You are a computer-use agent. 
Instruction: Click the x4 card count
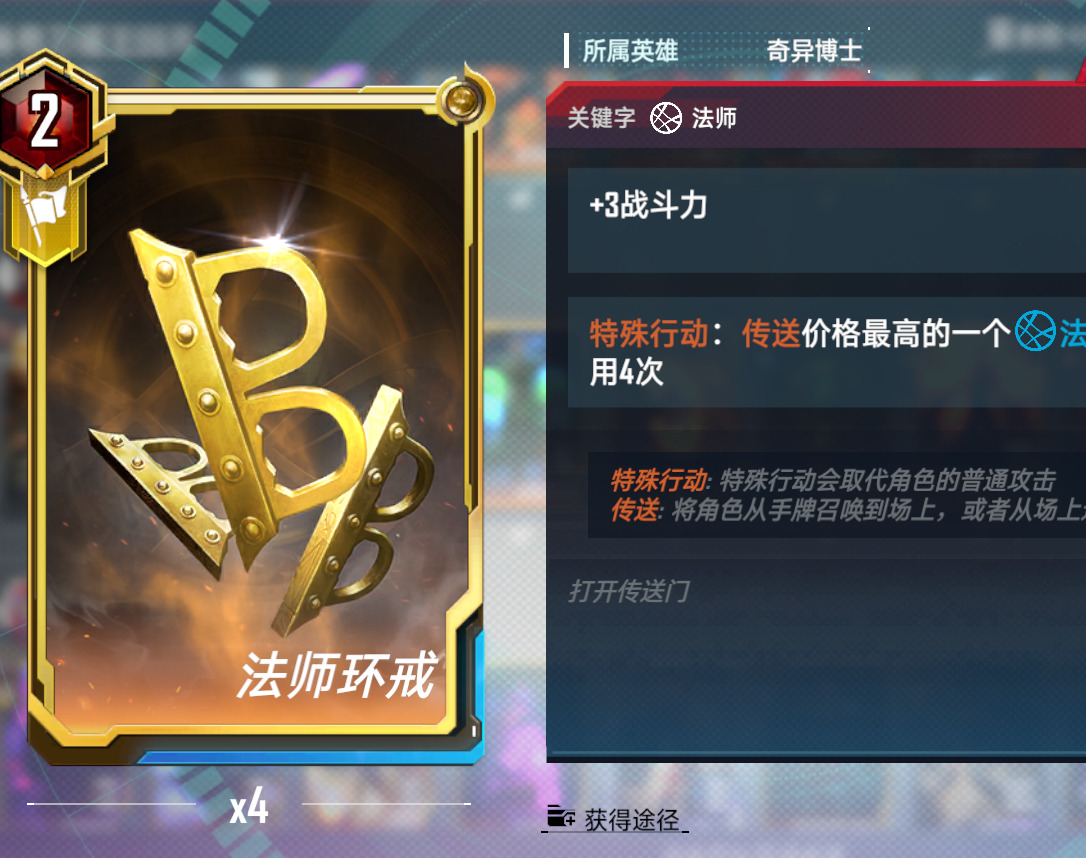point(249,806)
